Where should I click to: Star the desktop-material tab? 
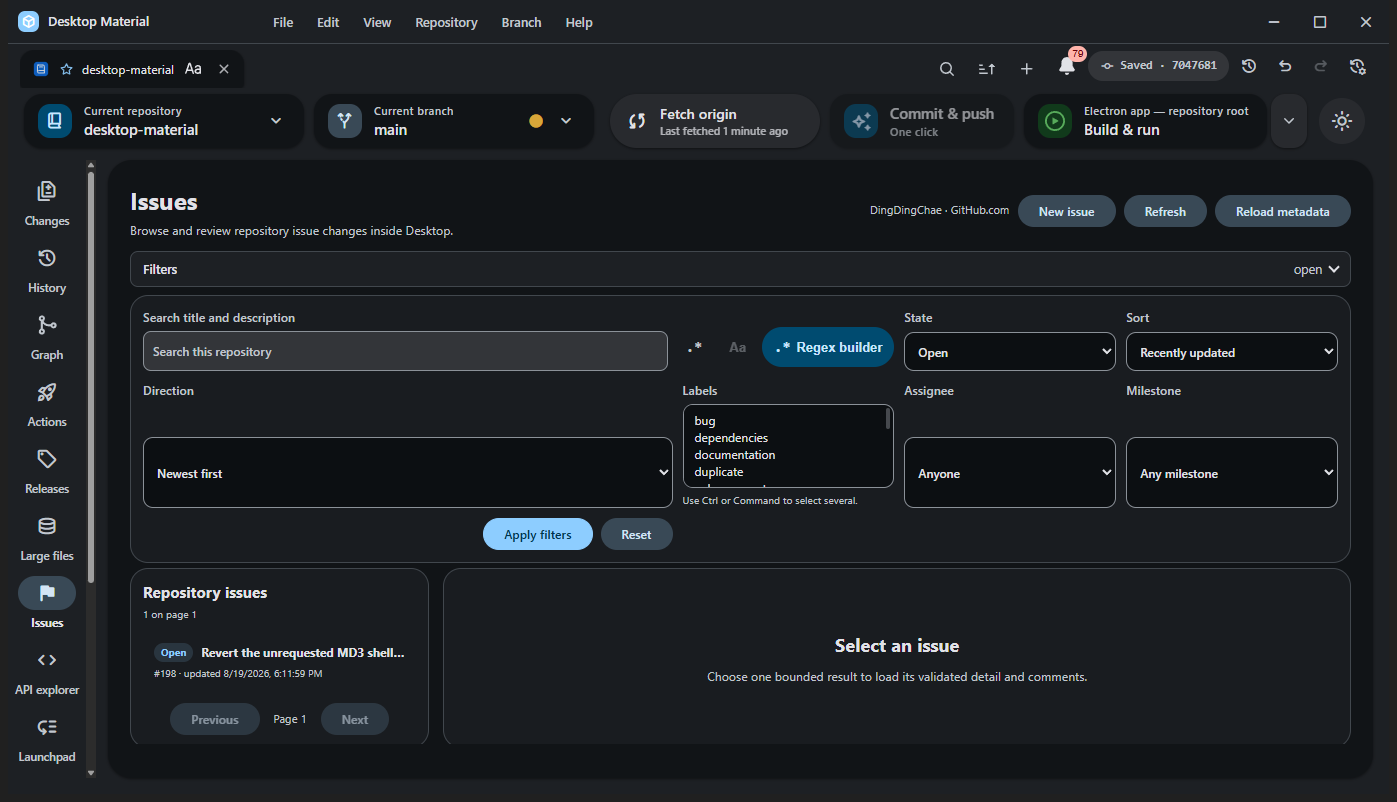(x=67, y=70)
